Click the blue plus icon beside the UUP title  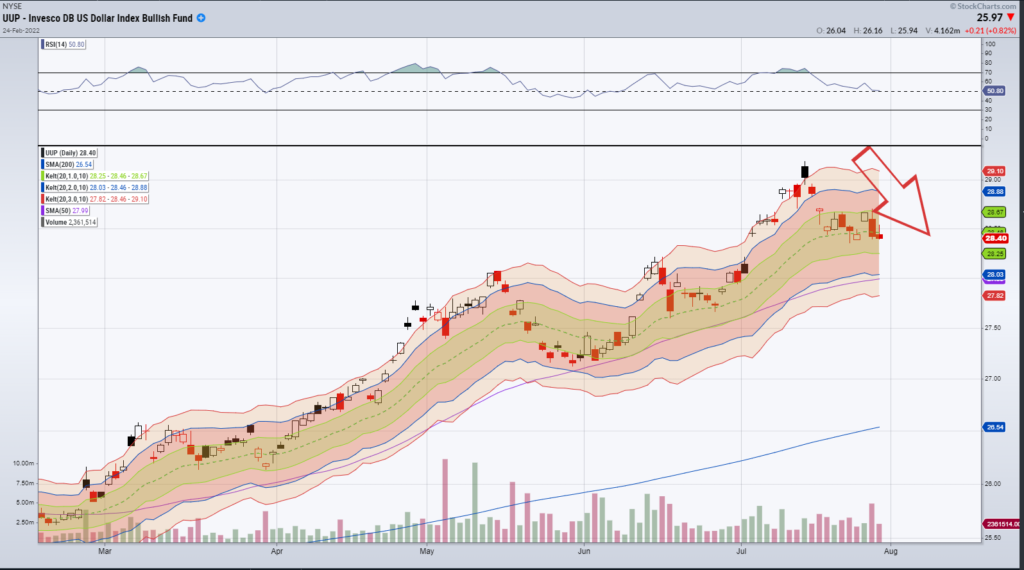[201, 18]
